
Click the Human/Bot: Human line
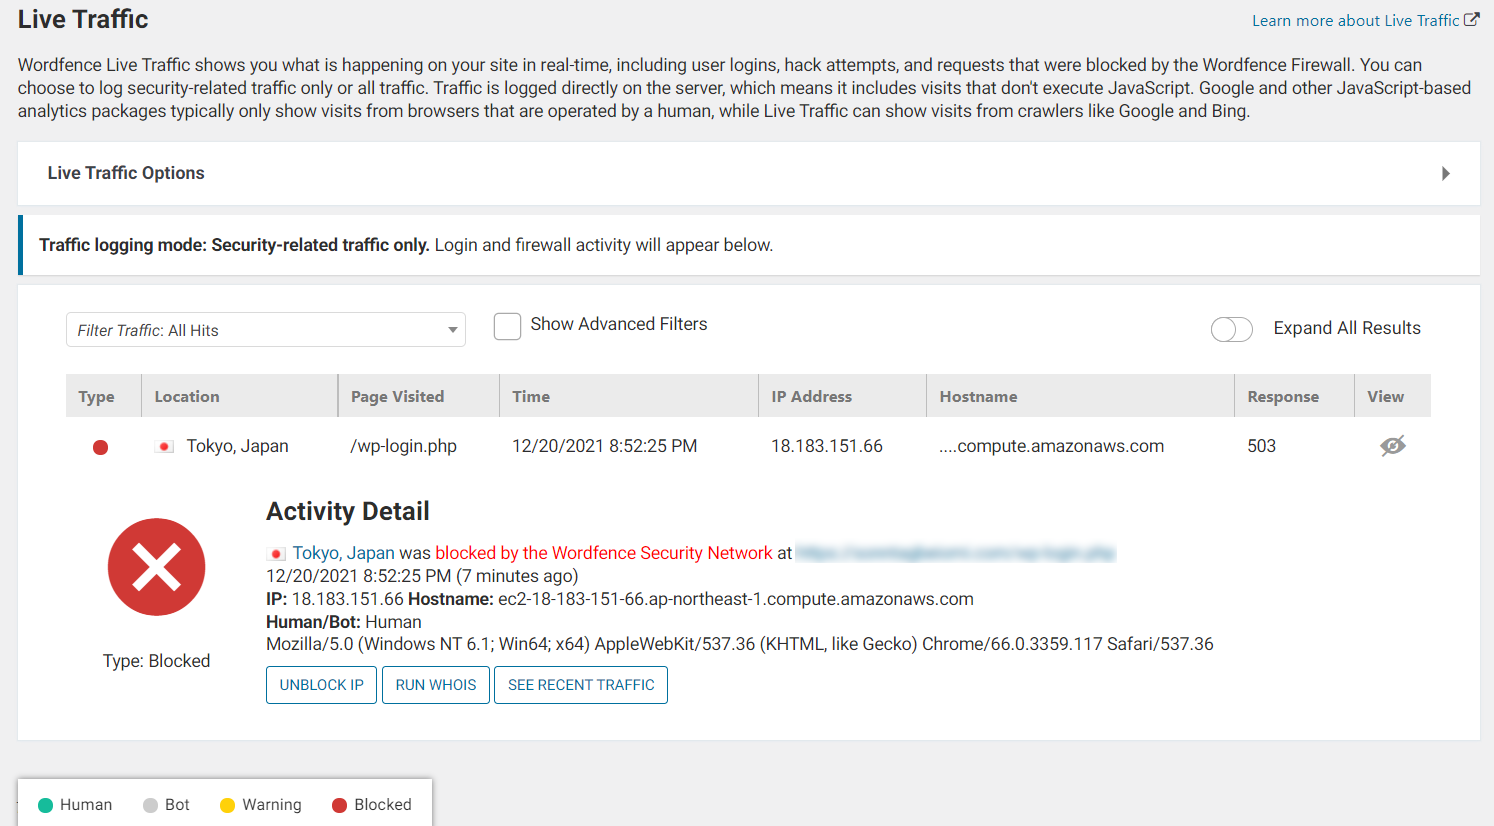344,622
